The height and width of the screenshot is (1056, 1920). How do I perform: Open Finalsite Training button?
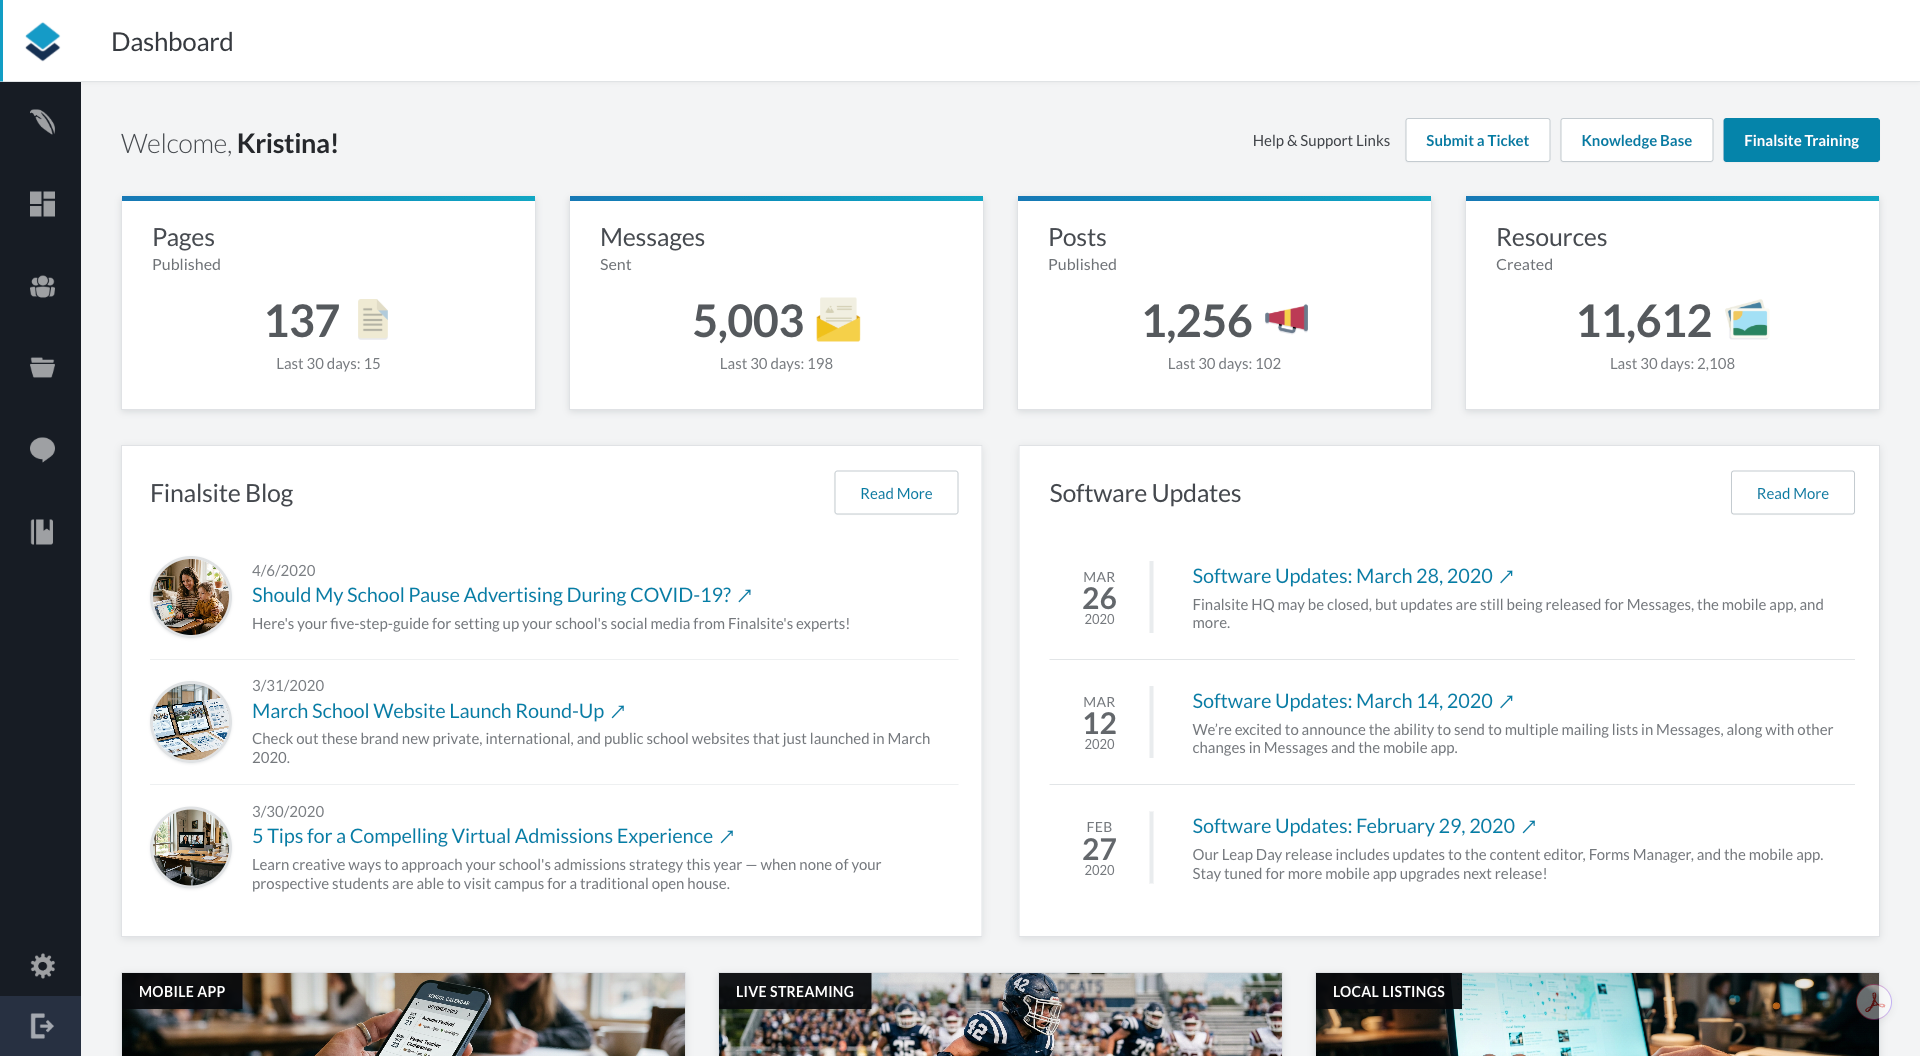pyautogui.click(x=1801, y=140)
